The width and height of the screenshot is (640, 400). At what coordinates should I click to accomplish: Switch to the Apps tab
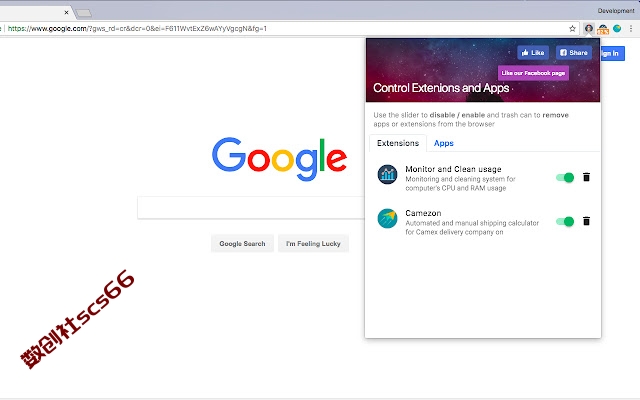click(444, 143)
